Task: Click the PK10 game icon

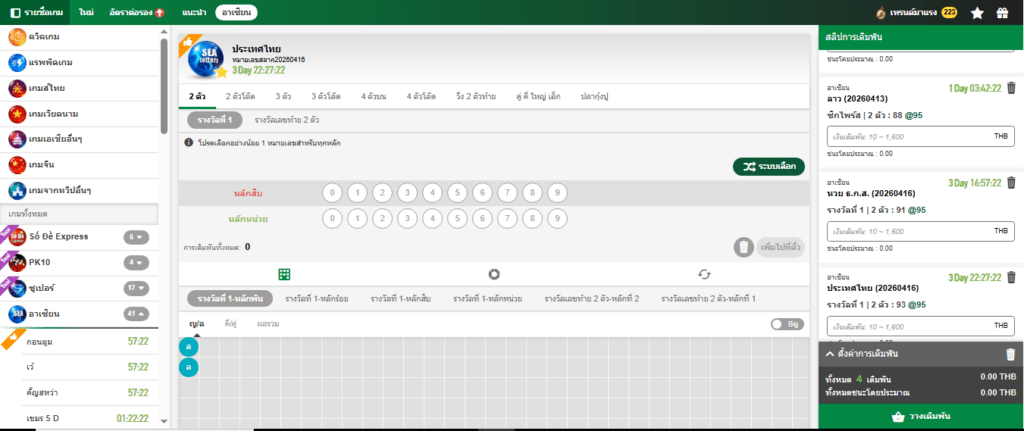Action: coord(18,263)
